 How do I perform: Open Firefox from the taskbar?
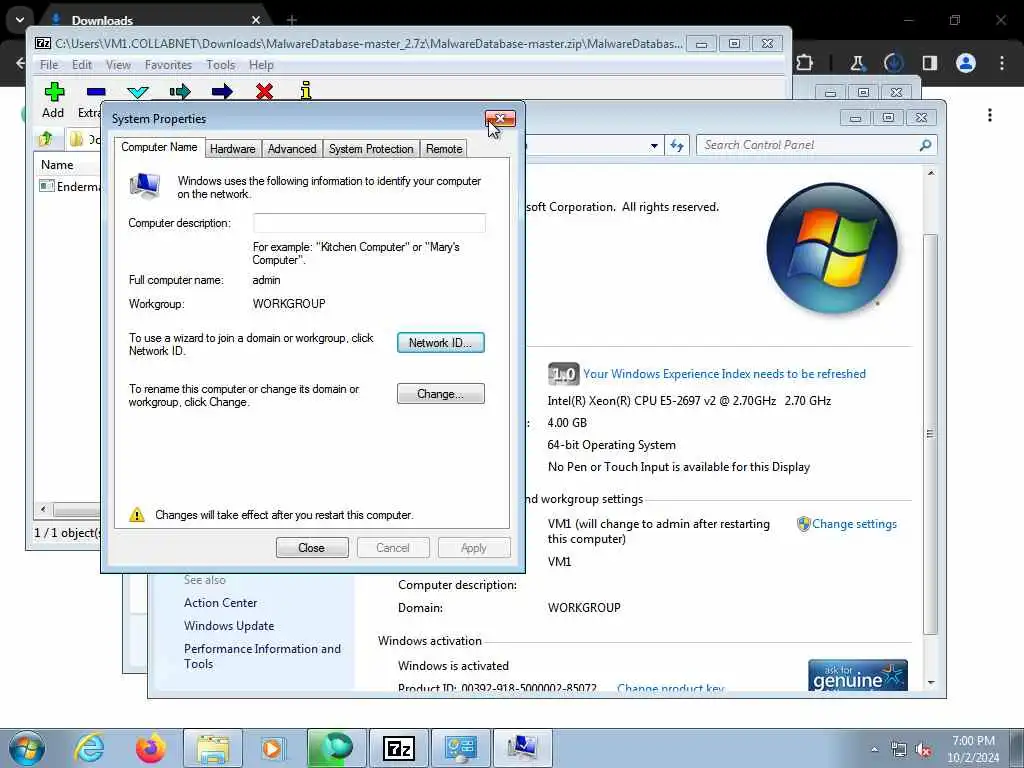point(150,748)
